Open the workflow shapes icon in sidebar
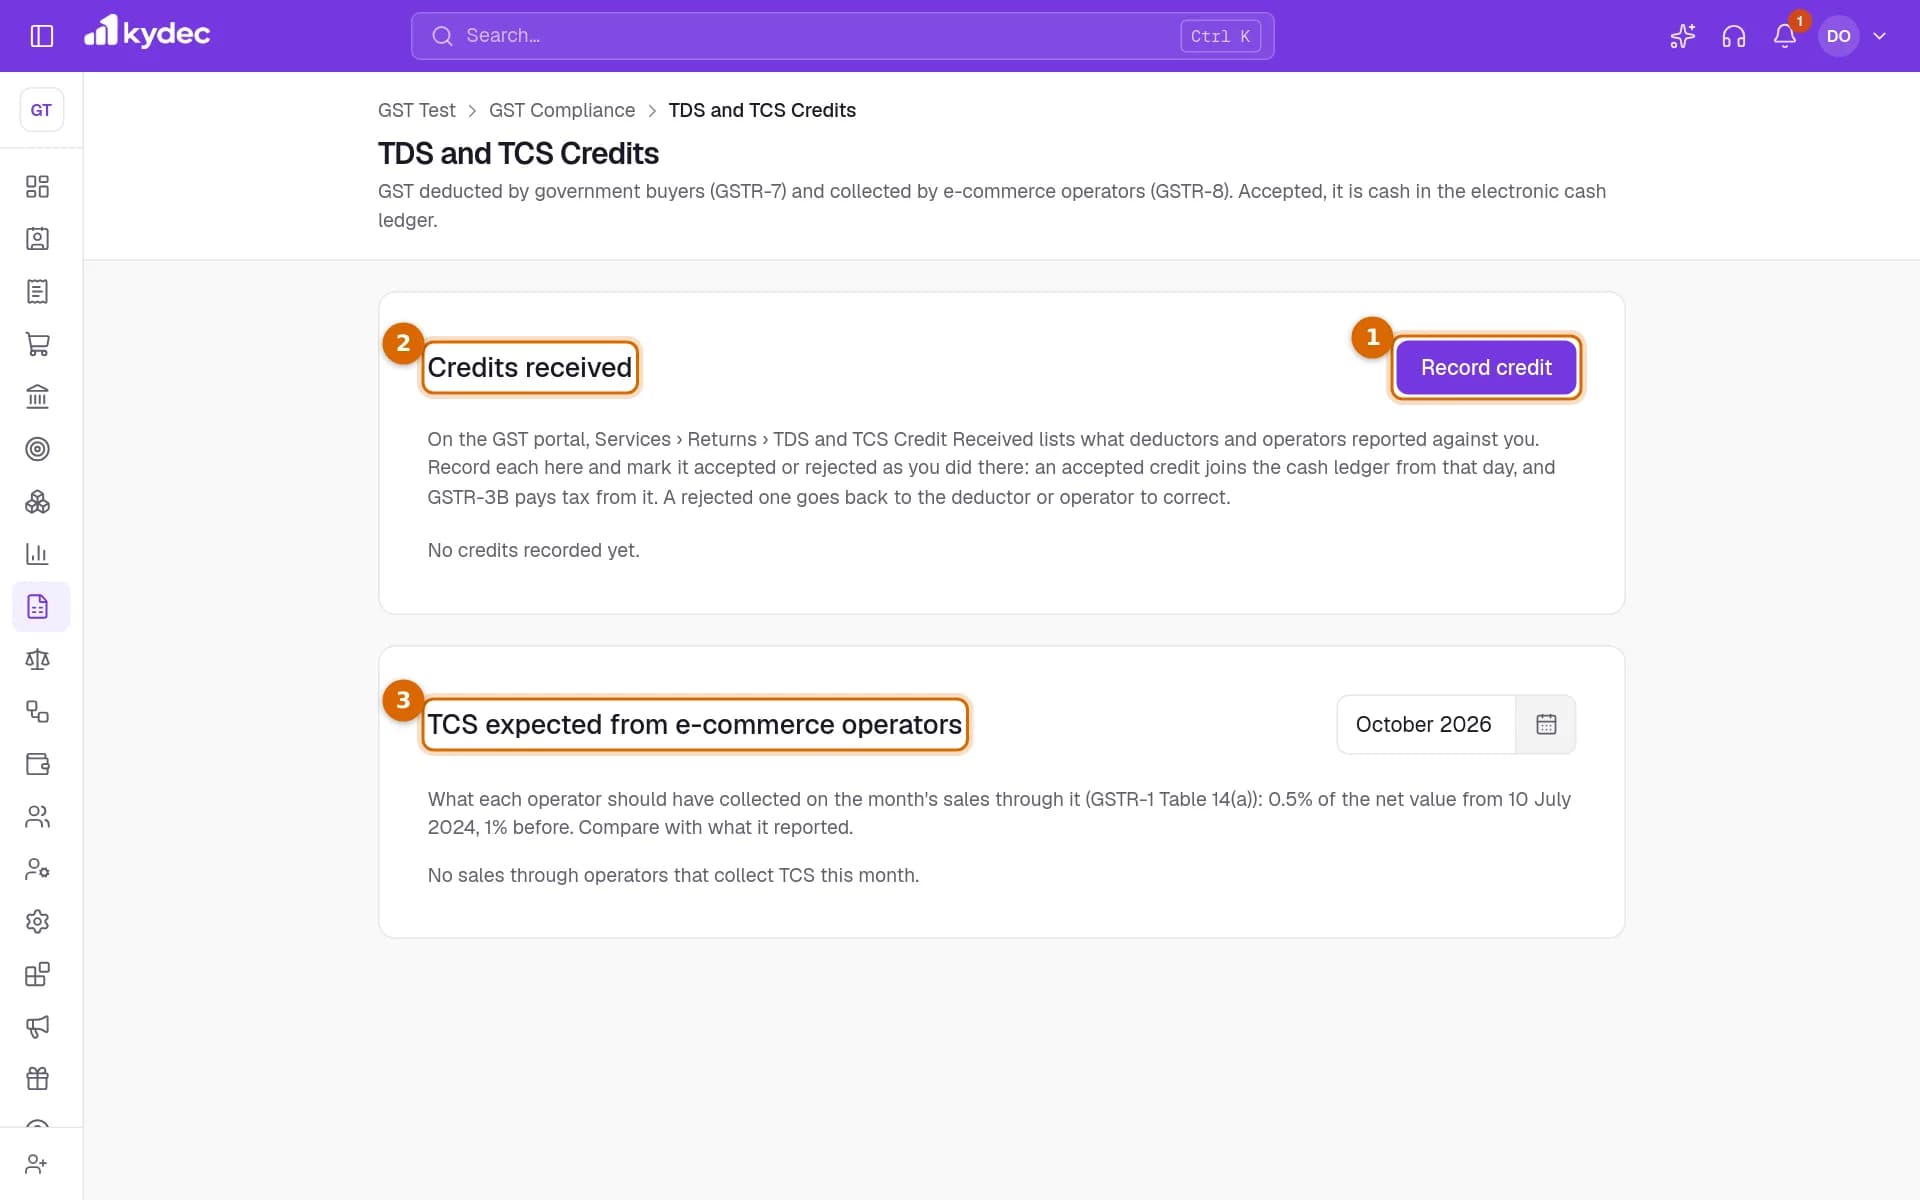 [x=37, y=712]
